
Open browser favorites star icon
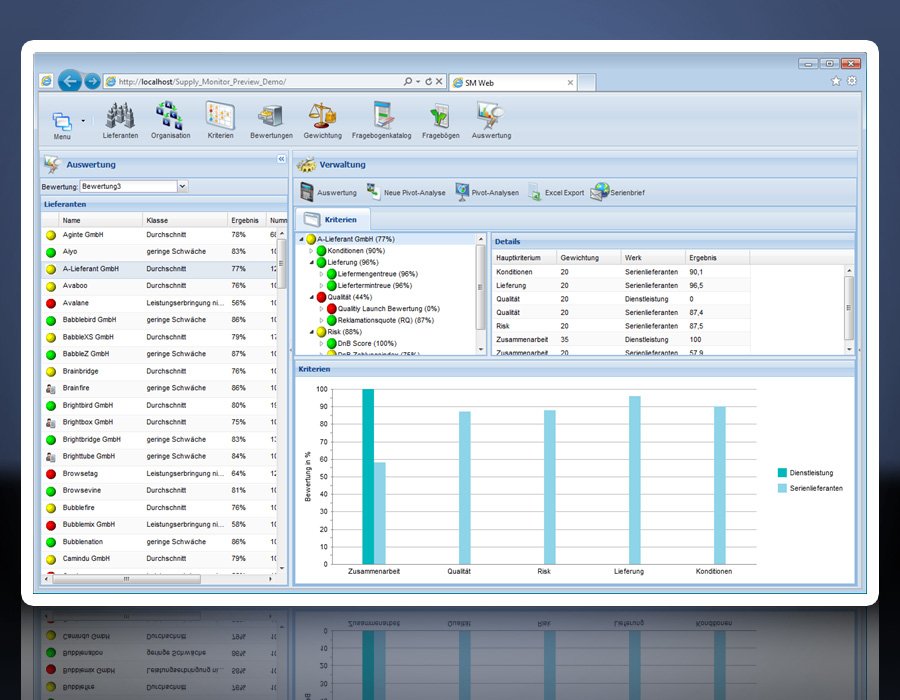(836, 81)
